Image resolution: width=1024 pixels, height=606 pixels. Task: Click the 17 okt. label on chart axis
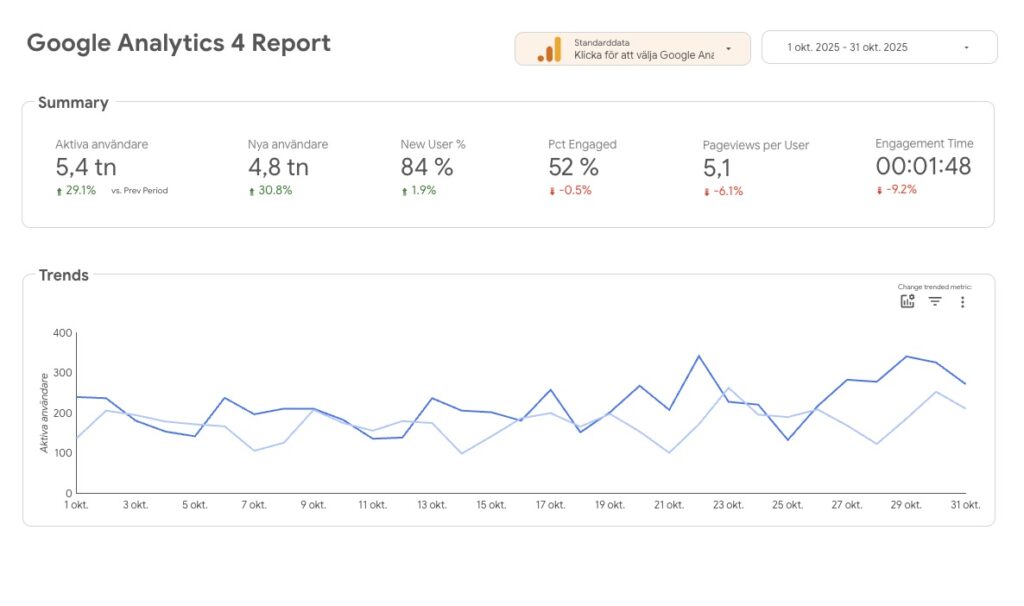552,505
